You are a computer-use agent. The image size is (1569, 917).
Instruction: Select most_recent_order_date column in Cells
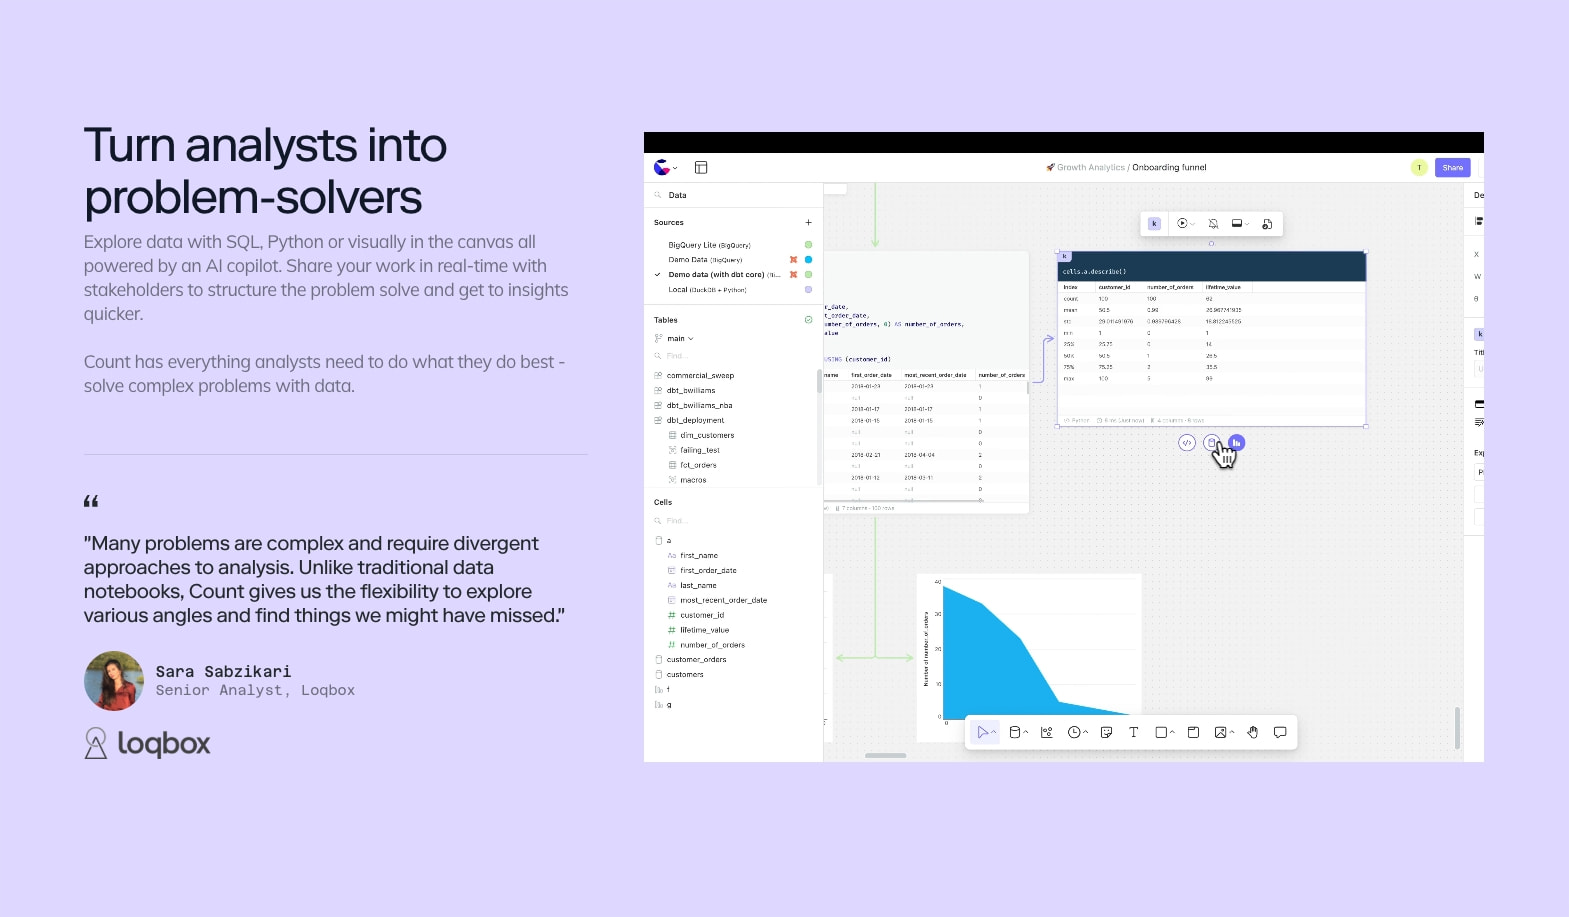pos(723,601)
